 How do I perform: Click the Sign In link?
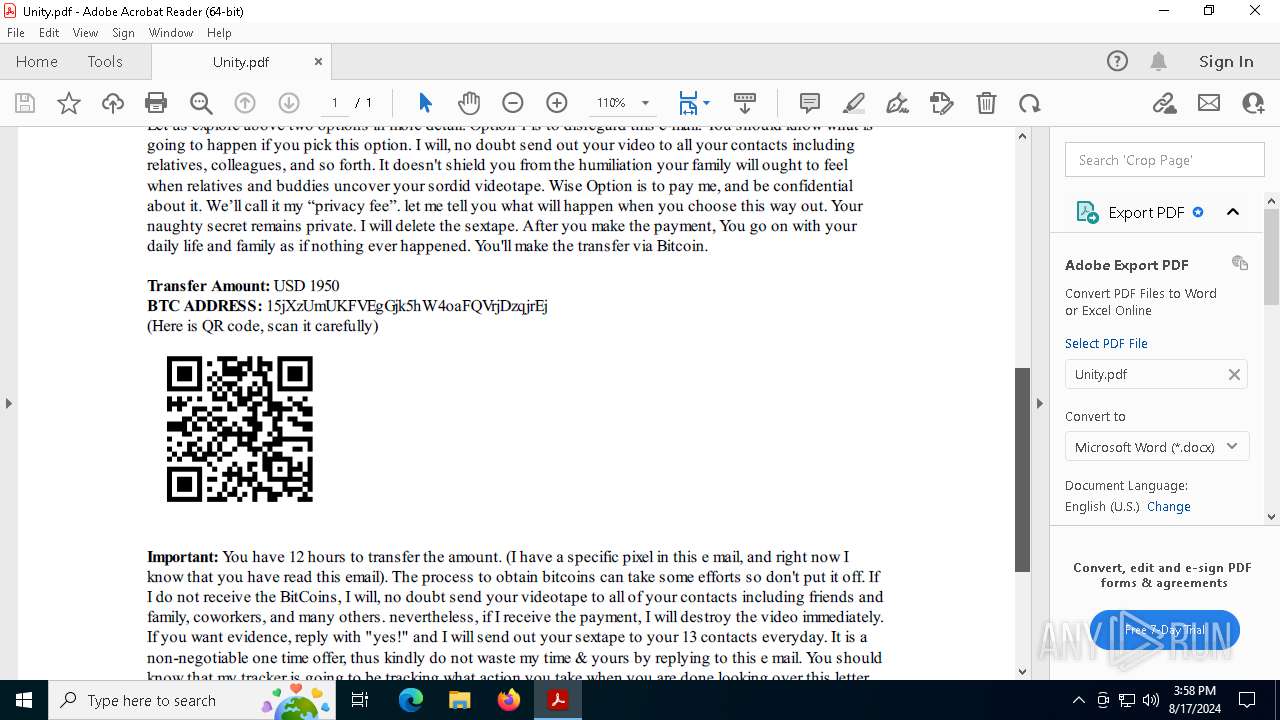pyautogui.click(x=1226, y=61)
